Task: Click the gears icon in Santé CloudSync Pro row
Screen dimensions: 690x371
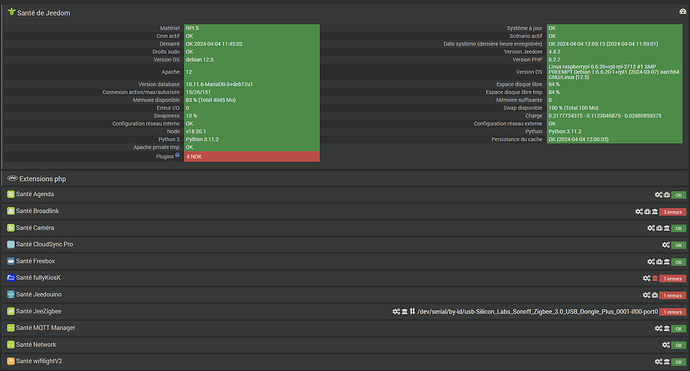Action: tap(666, 245)
